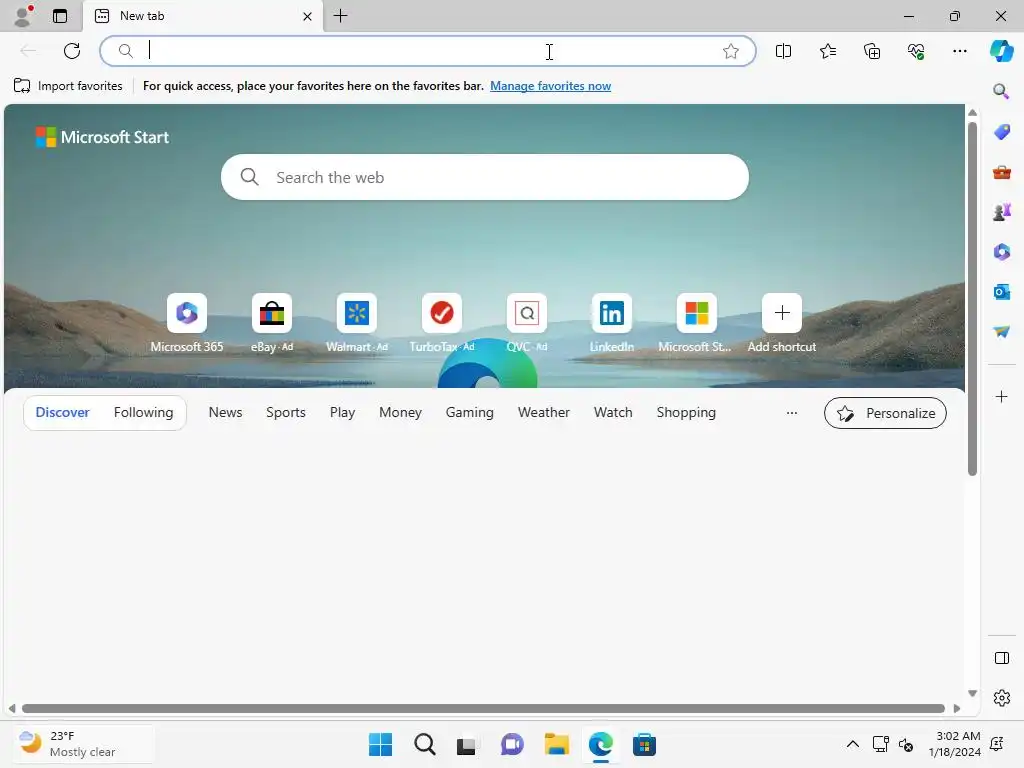Open Split screen view icon
Viewport: 1024px width, 768px height.
[783, 51]
